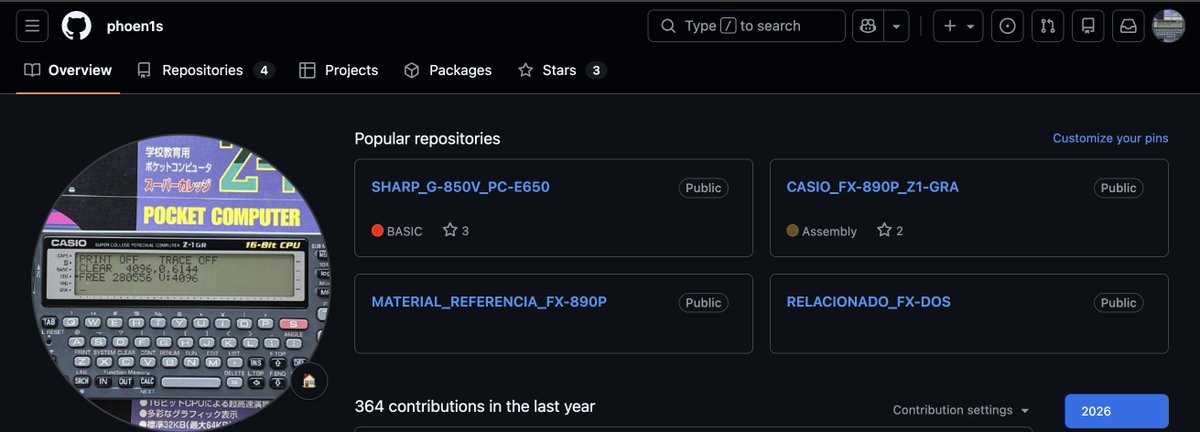Open the Repositories icon in header
Image resolution: width=1200 pixels, height=432 pixels.
coord(1088,26)
